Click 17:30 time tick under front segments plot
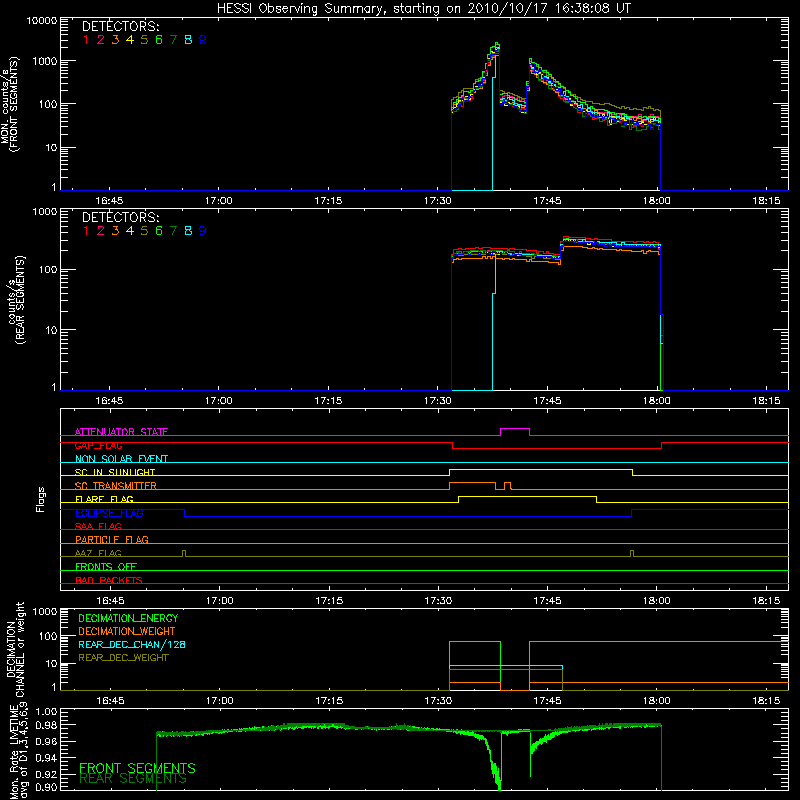The image size is (800, 800). (437, 201)
